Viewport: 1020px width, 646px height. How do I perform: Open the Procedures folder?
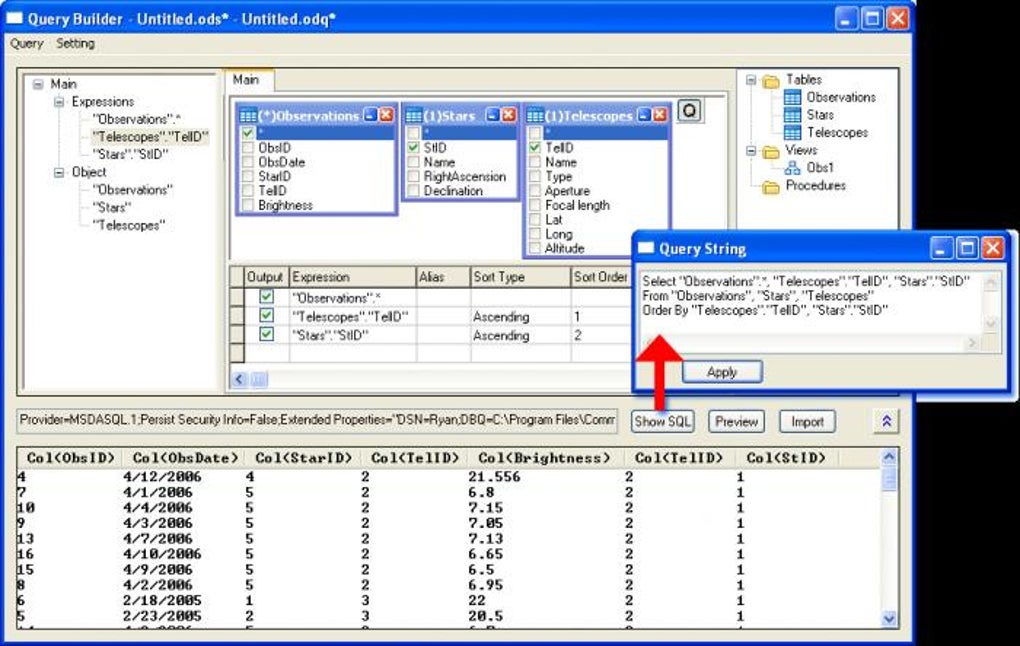[x=771, y=187]
